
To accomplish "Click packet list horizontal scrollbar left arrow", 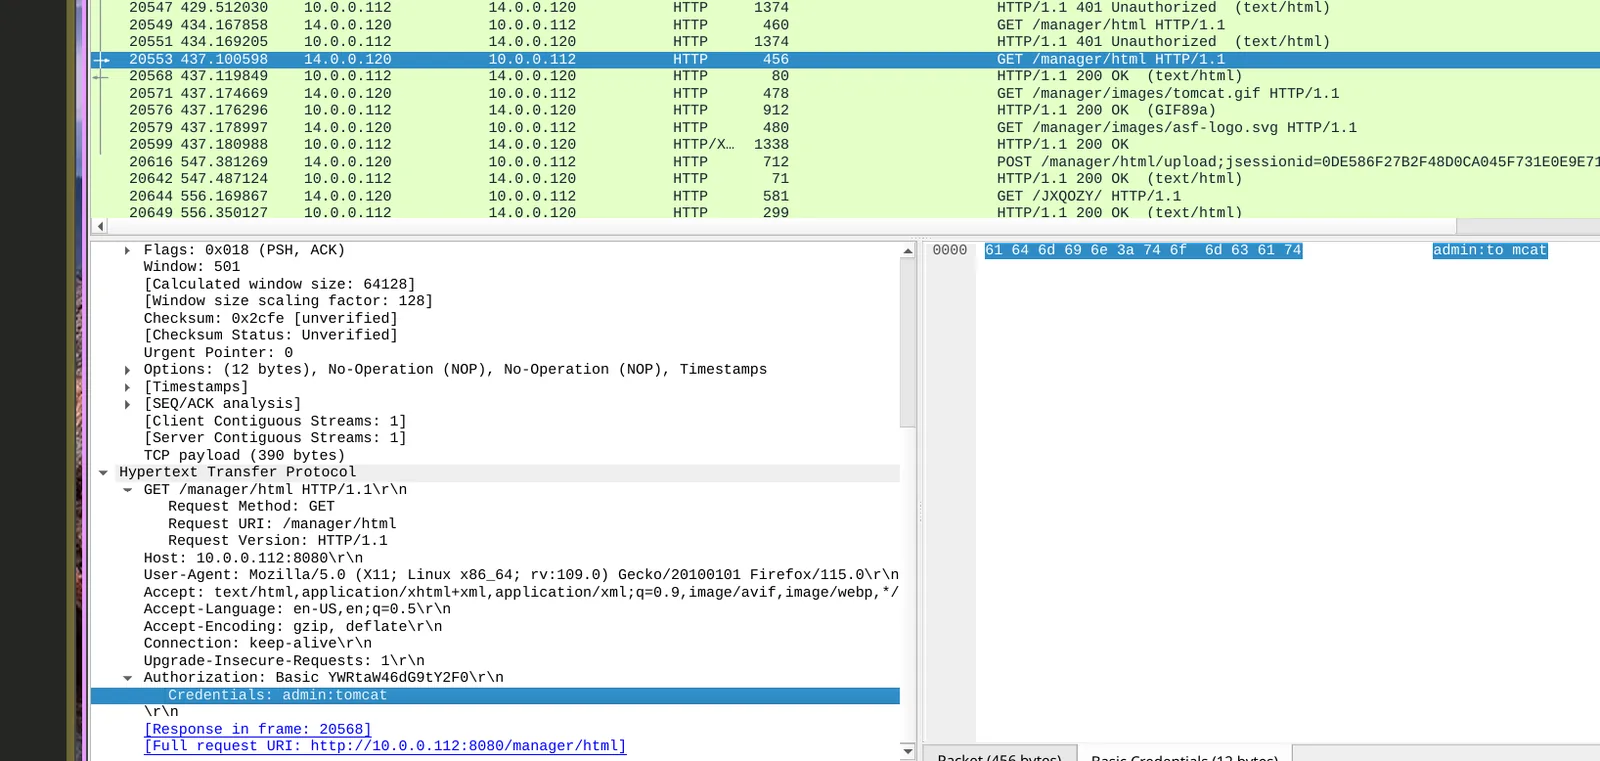I will [x=100, y=227].
